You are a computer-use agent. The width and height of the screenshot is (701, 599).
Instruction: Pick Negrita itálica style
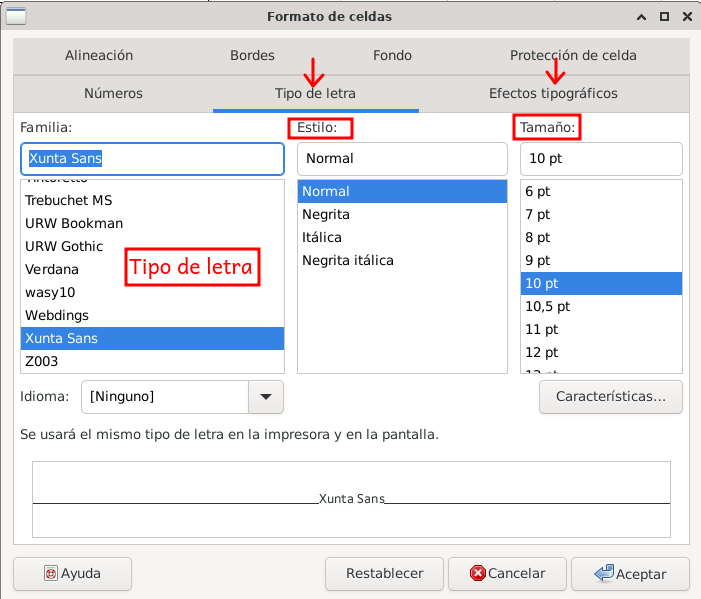click(x=402, y=261)
